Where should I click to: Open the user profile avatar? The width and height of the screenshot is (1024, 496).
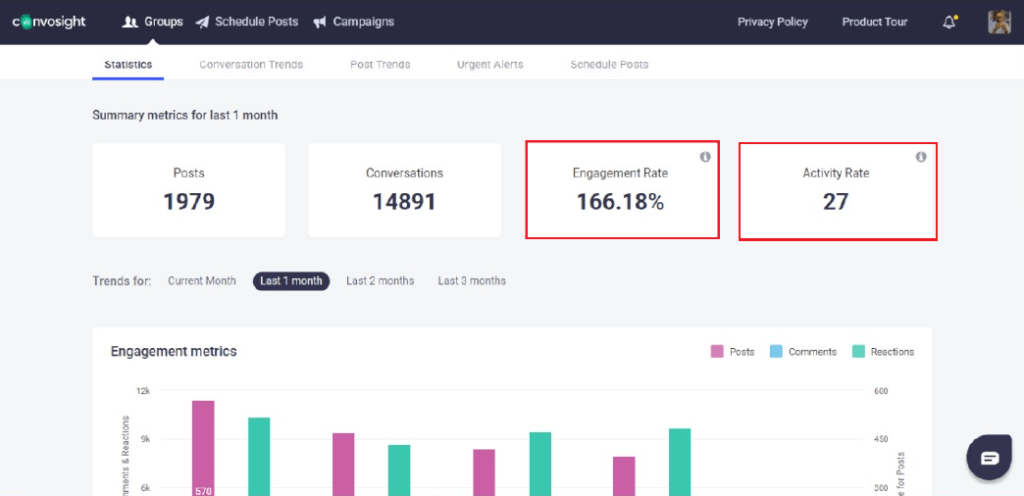pyautogui.click(x=999, y=22)
